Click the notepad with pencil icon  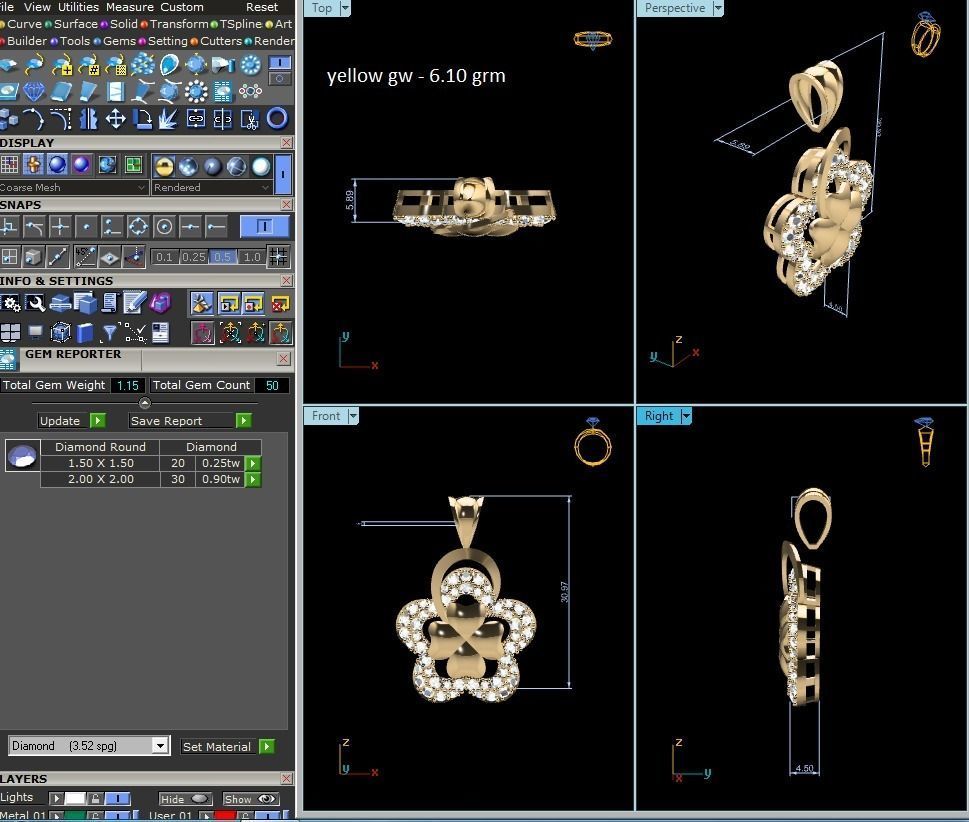tap(135, 303)
